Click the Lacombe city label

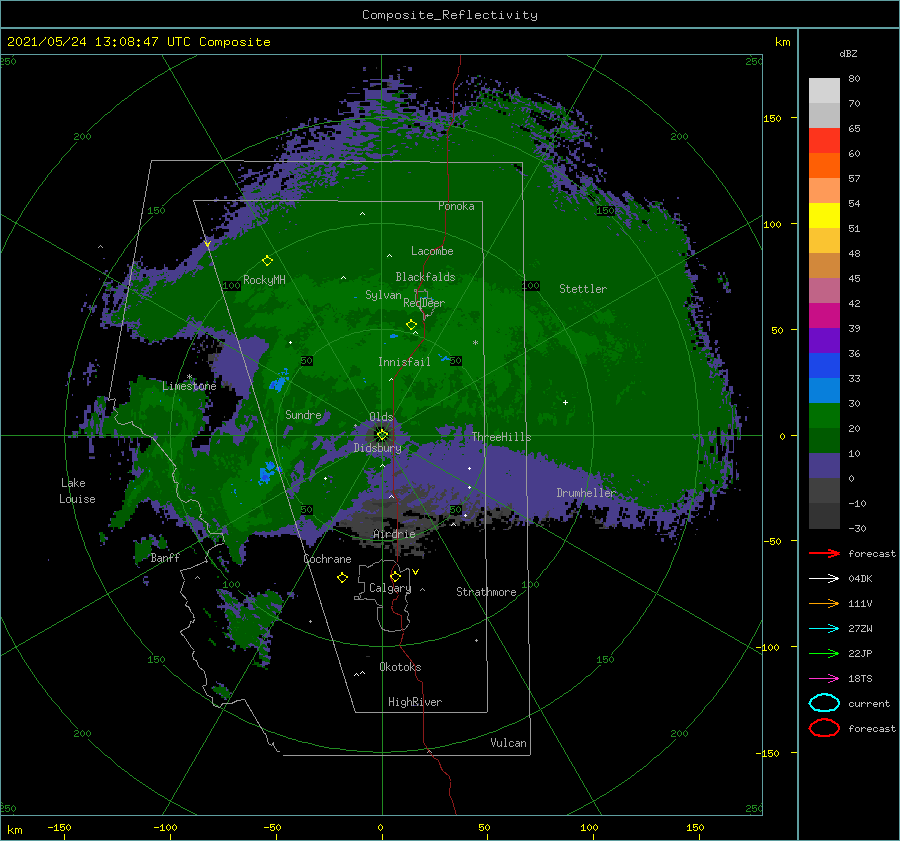tap(432, 251)
